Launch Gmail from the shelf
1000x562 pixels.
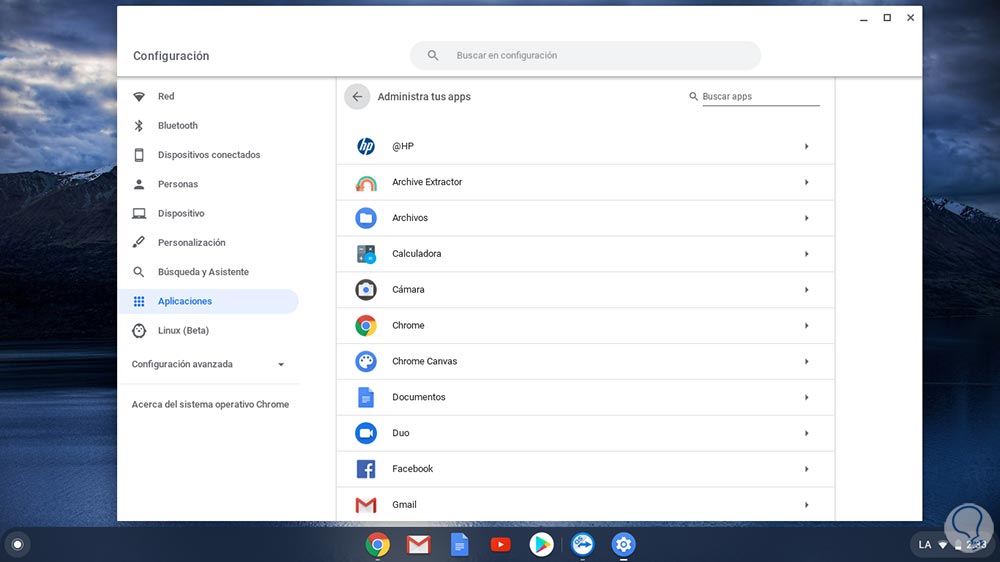tap(418, 545)
